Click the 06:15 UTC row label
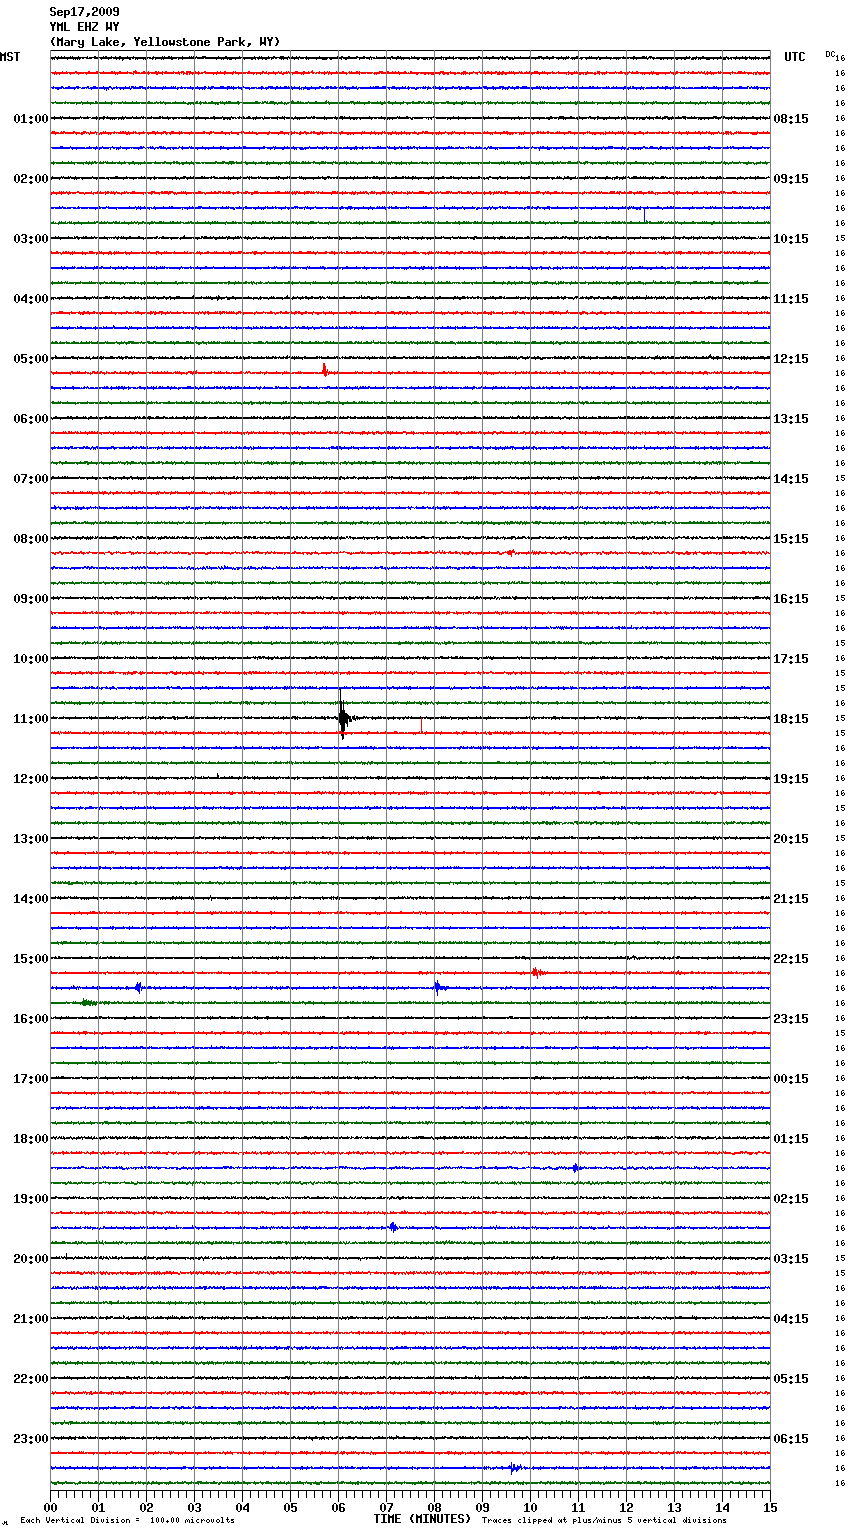 tap(791, 1439)
